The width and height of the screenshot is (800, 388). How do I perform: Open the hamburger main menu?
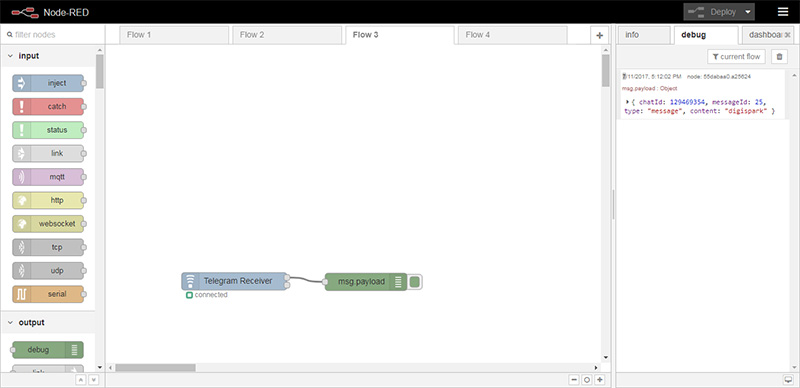[783, 12]
